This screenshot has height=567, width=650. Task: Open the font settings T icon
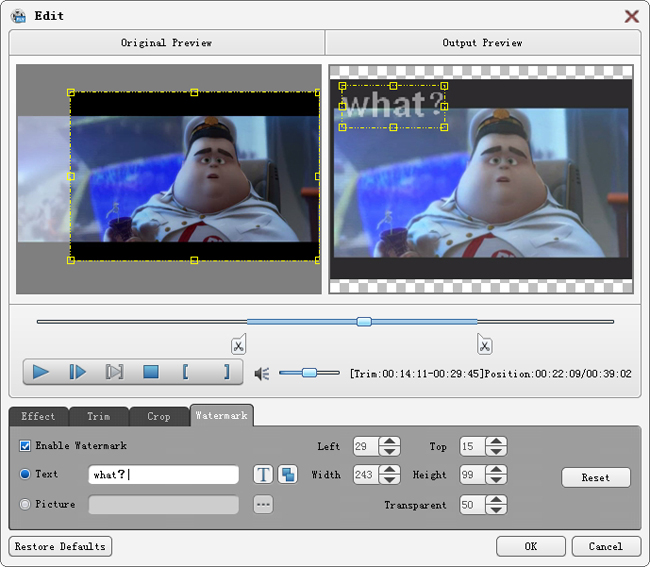[263, 475]
